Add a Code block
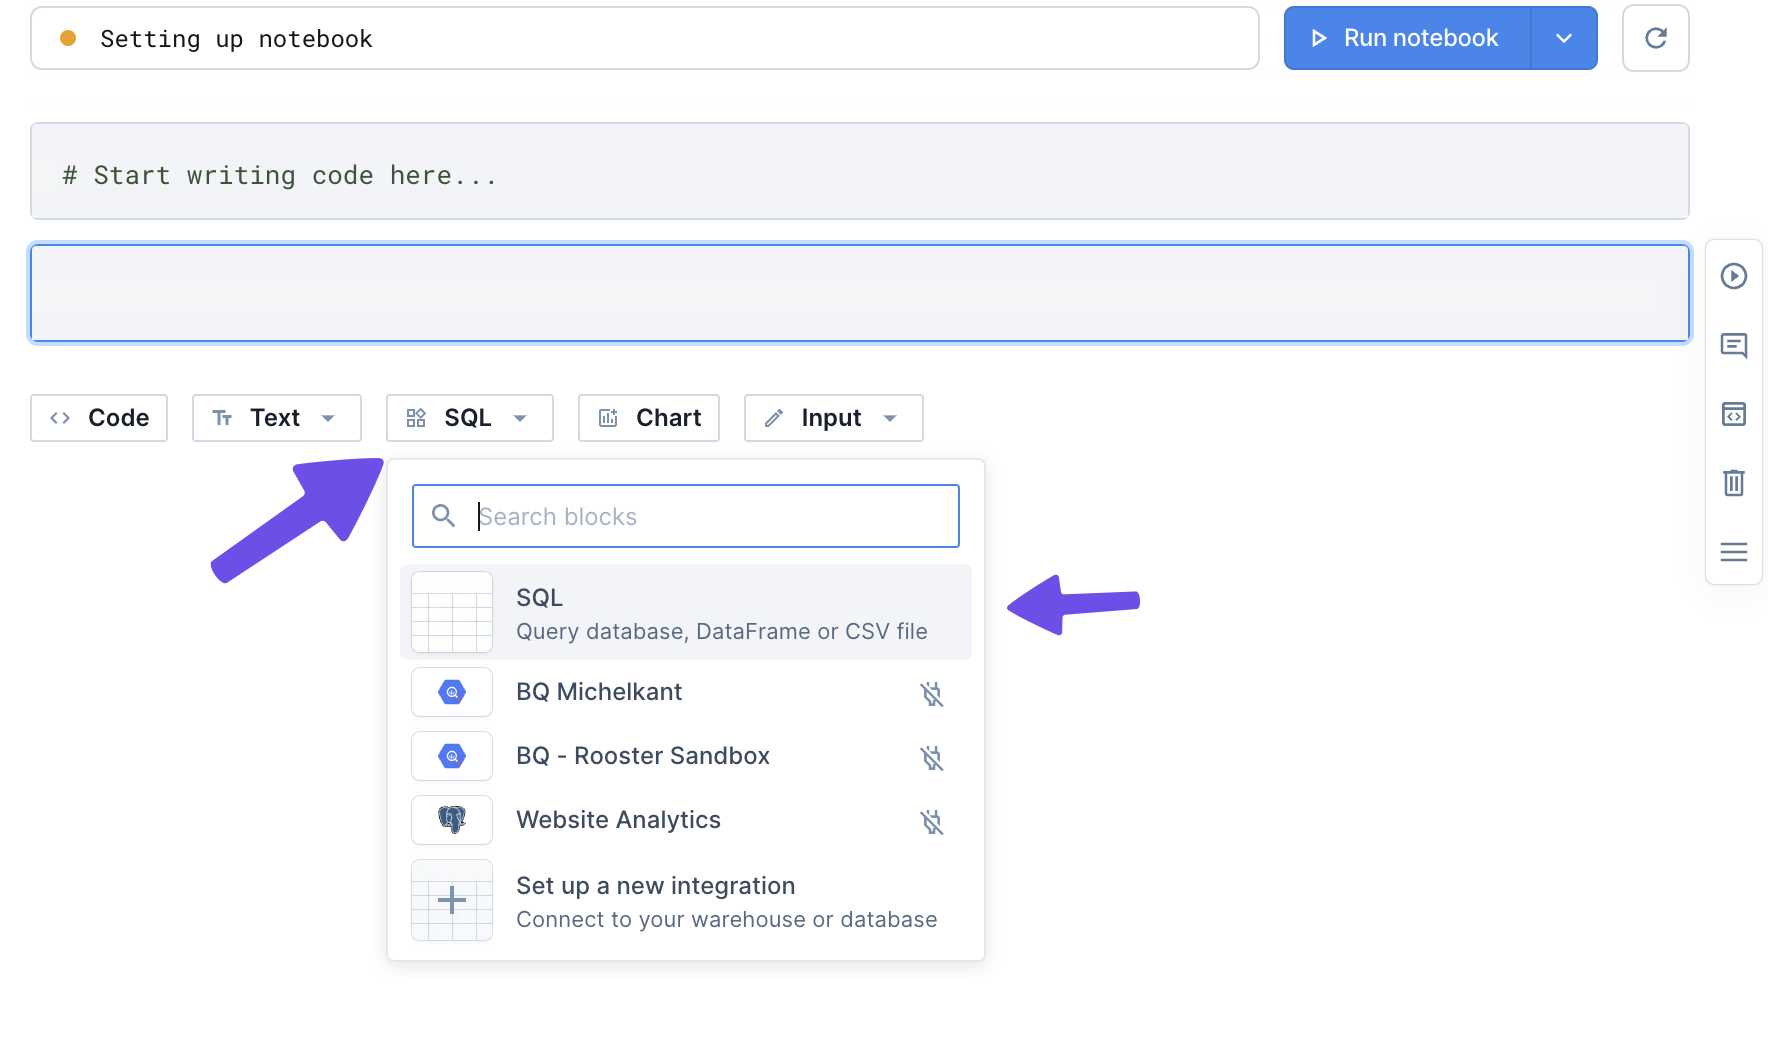 99,418
